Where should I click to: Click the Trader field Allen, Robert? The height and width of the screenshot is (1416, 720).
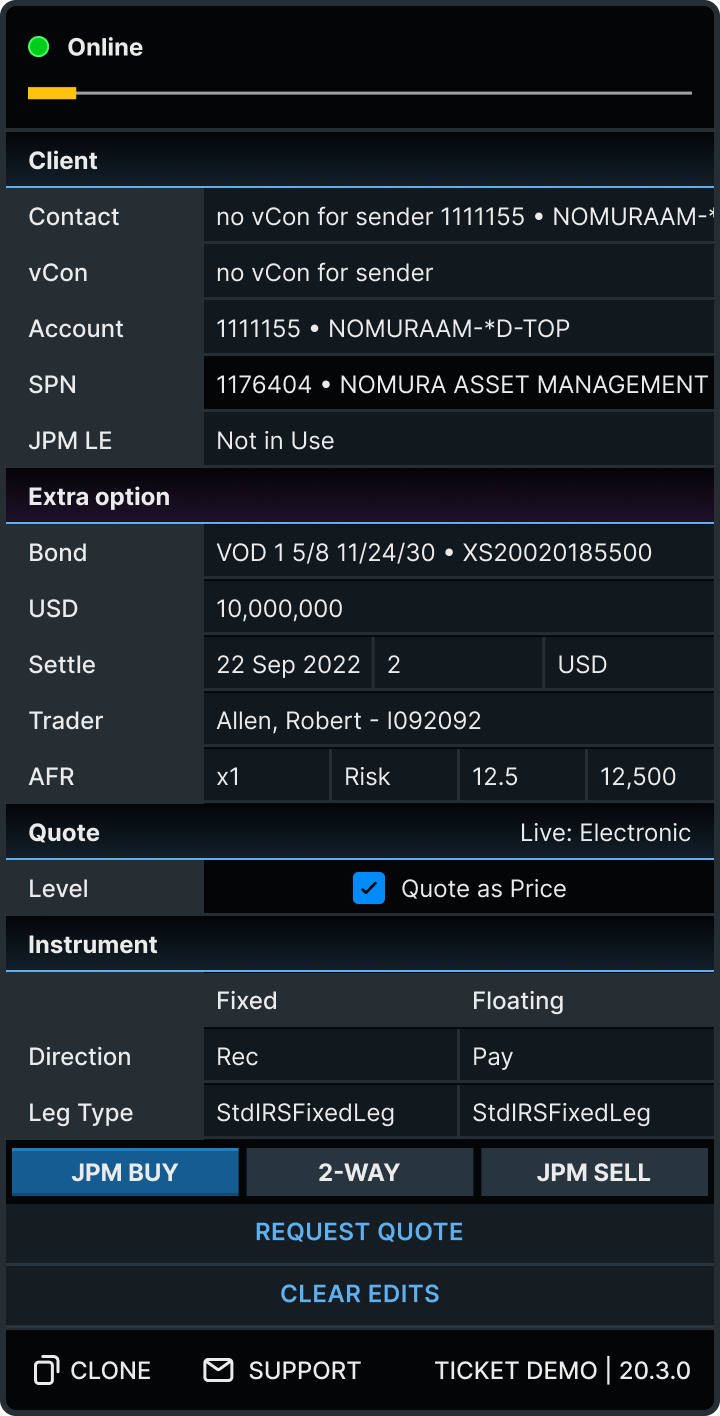[459, 720]
